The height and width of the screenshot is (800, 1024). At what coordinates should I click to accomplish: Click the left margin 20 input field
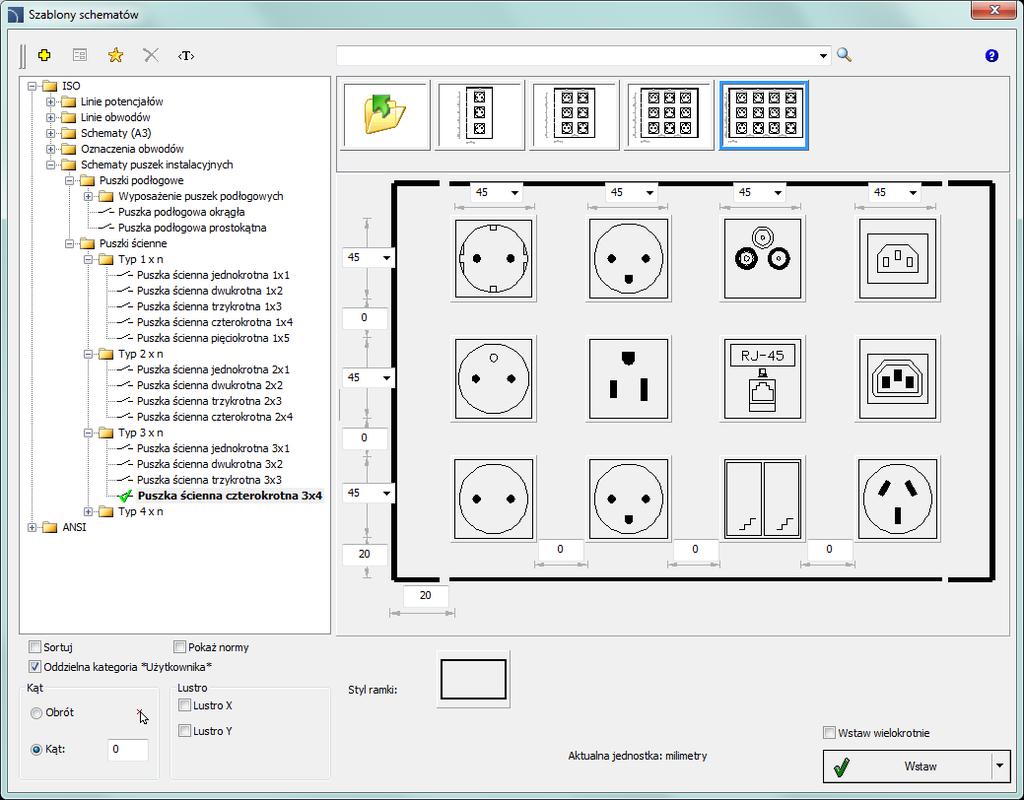(425, 596)
